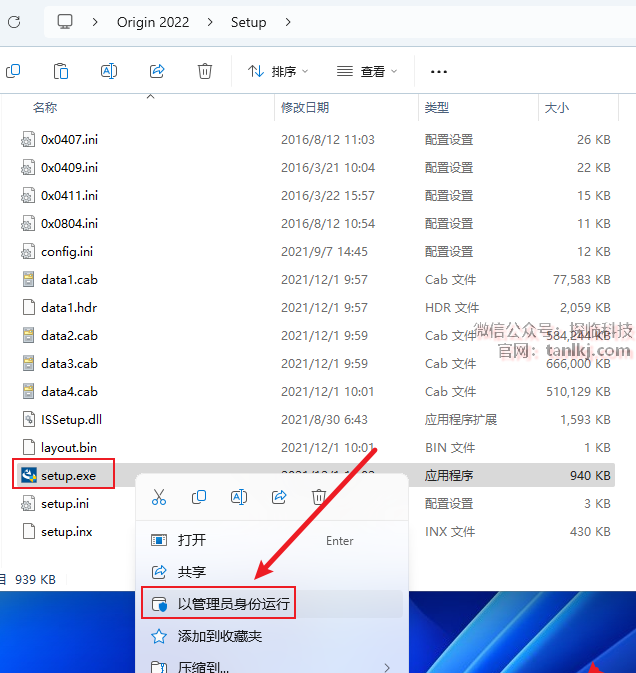
Task: Sort by the 修改日期 column header
Action: 305,107
